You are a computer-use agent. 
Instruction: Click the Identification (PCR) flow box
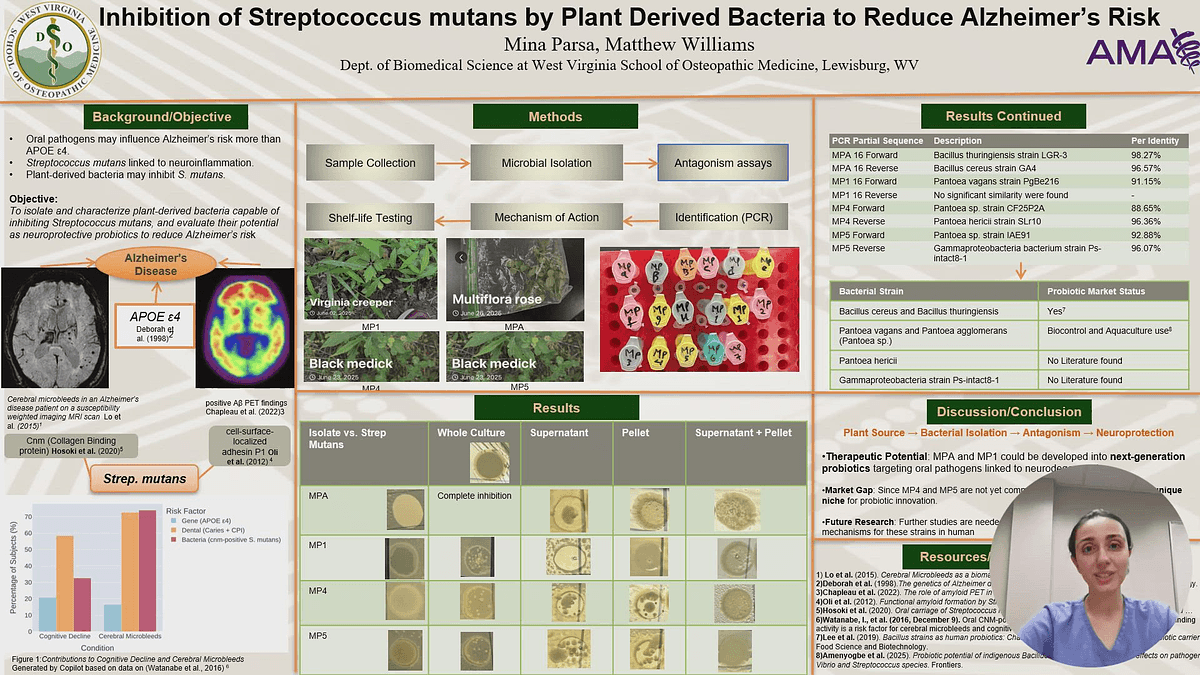722,217
